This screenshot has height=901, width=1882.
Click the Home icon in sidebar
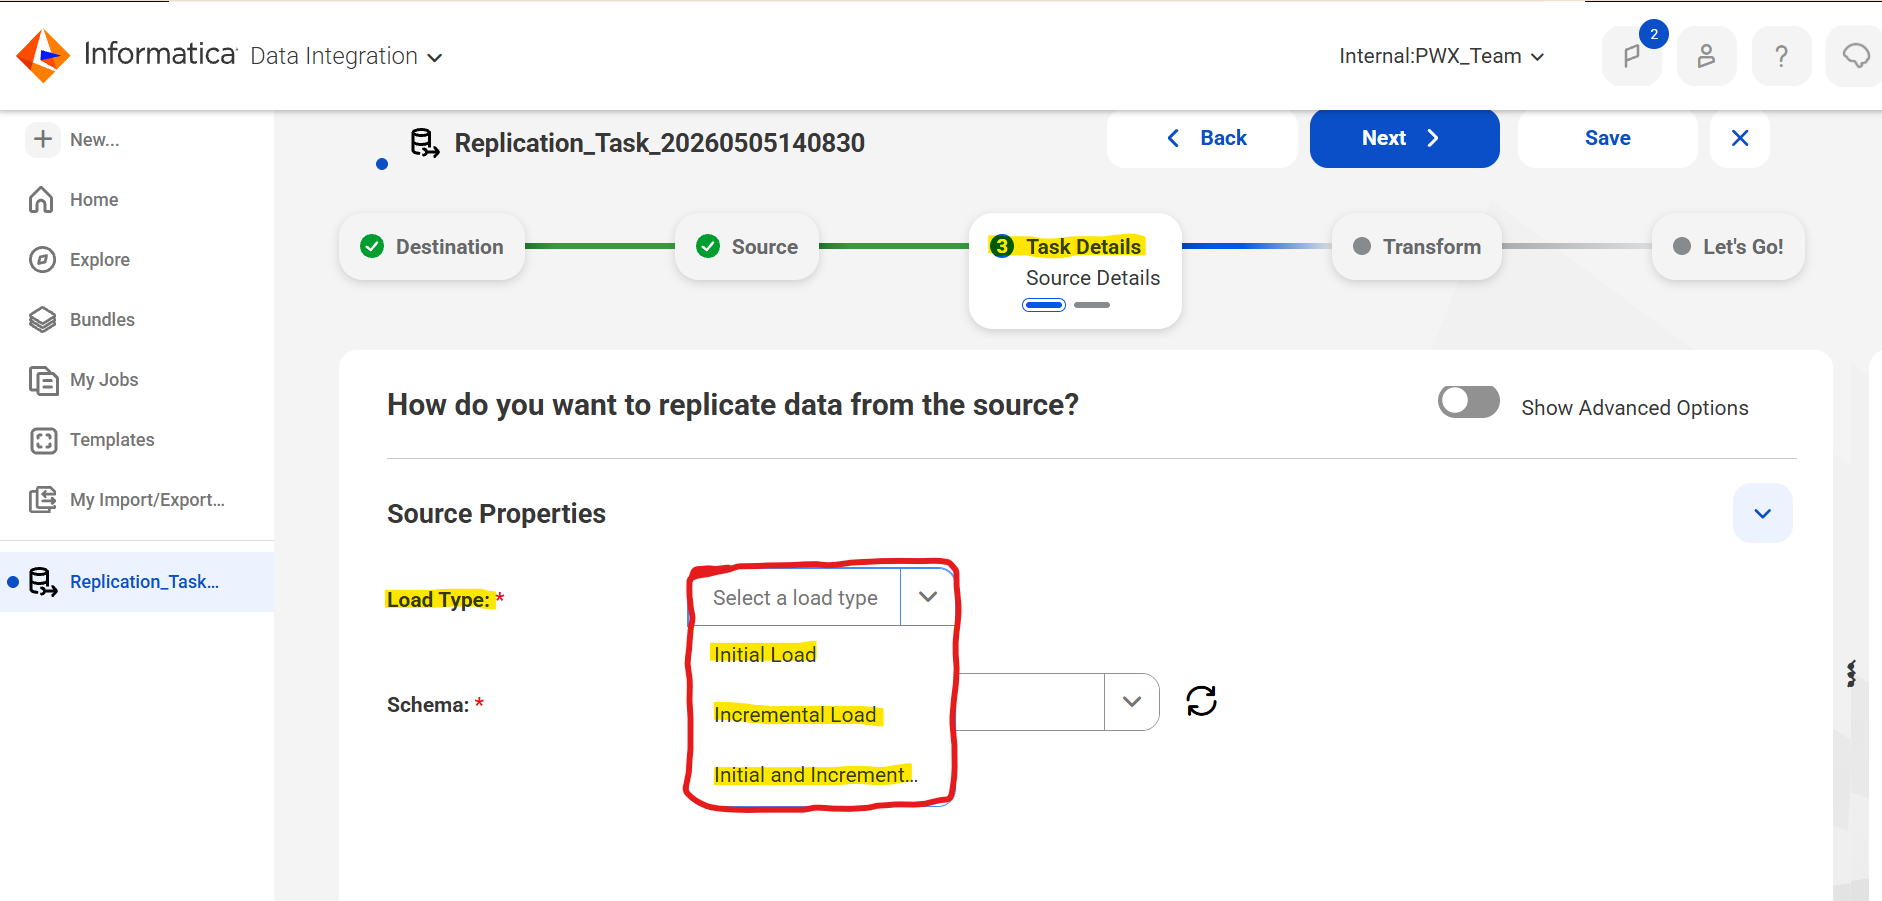[41, 200]
